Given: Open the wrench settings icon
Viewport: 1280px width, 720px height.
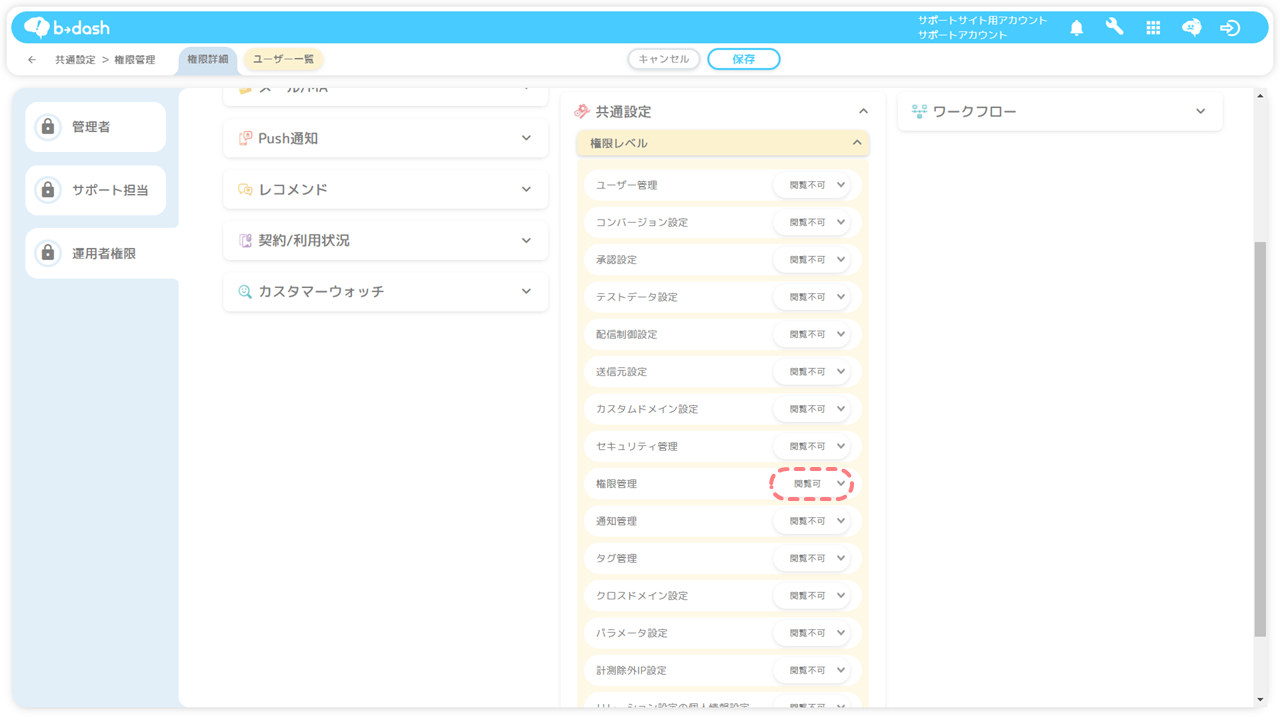Looking at the screenshot, I should click(1114, 28).
